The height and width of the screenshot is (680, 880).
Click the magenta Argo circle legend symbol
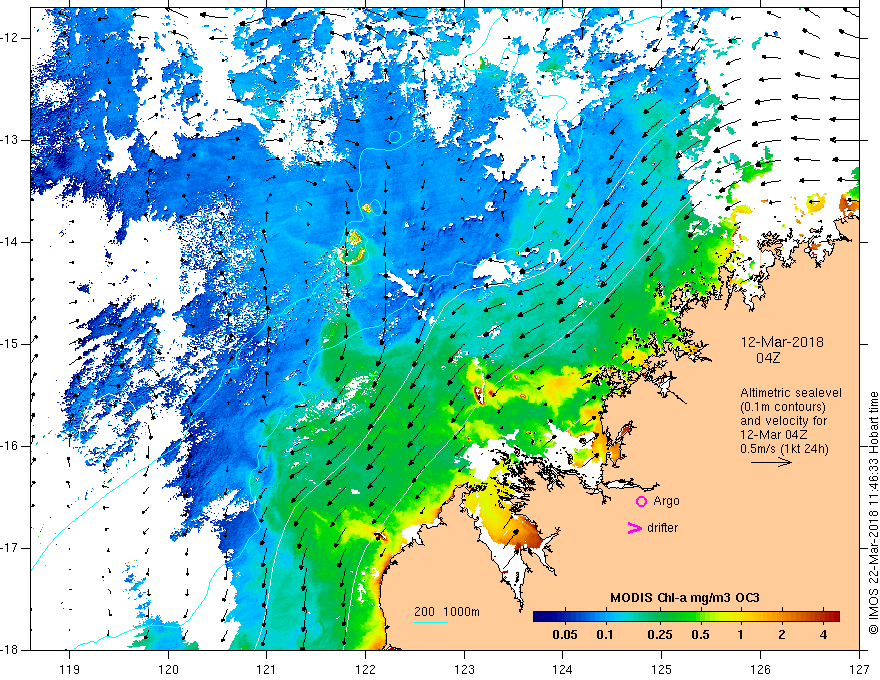point(641,501)
